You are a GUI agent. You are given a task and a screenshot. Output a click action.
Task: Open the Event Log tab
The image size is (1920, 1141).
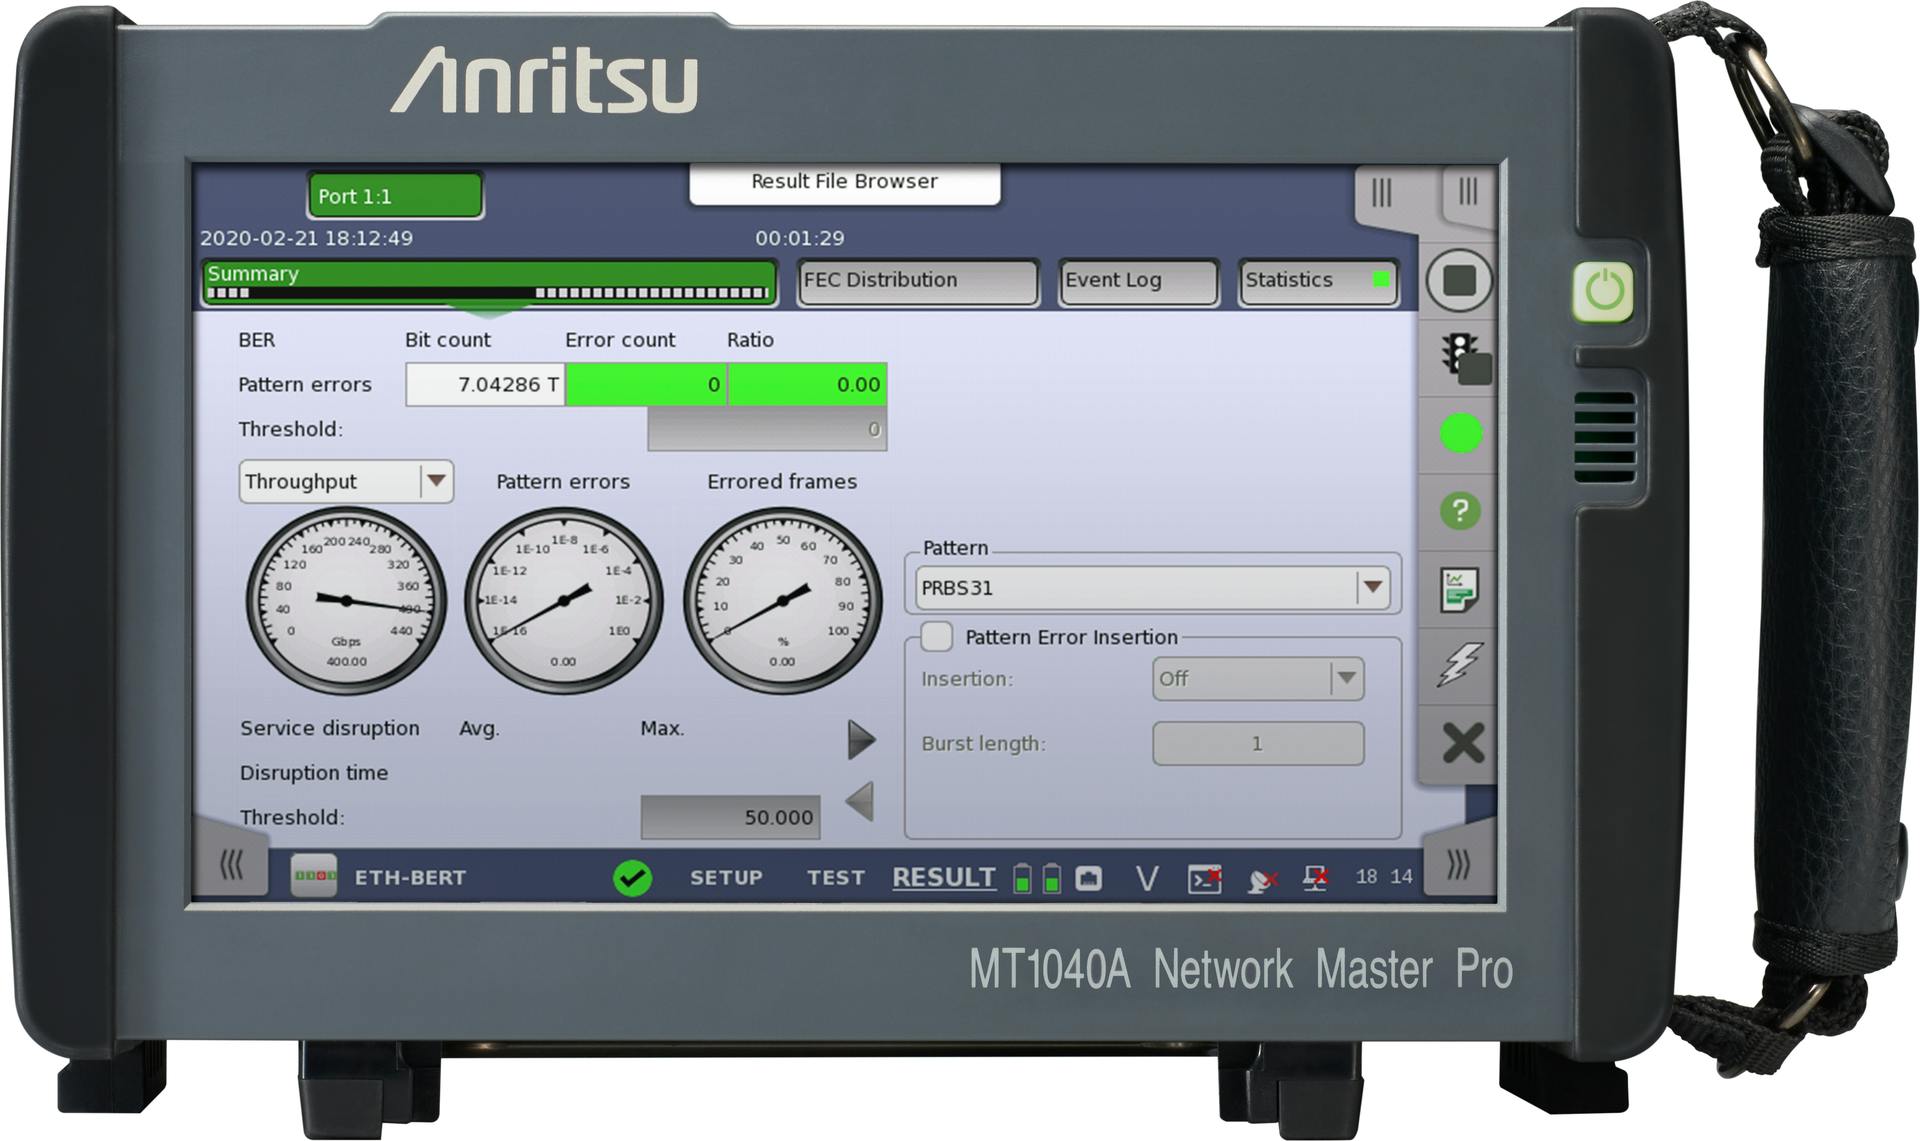click(1137, 282)
